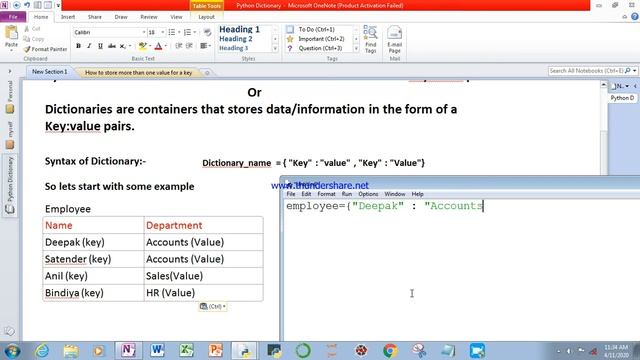
Task: Apply bullet list formatting
Action: point(172,32)
